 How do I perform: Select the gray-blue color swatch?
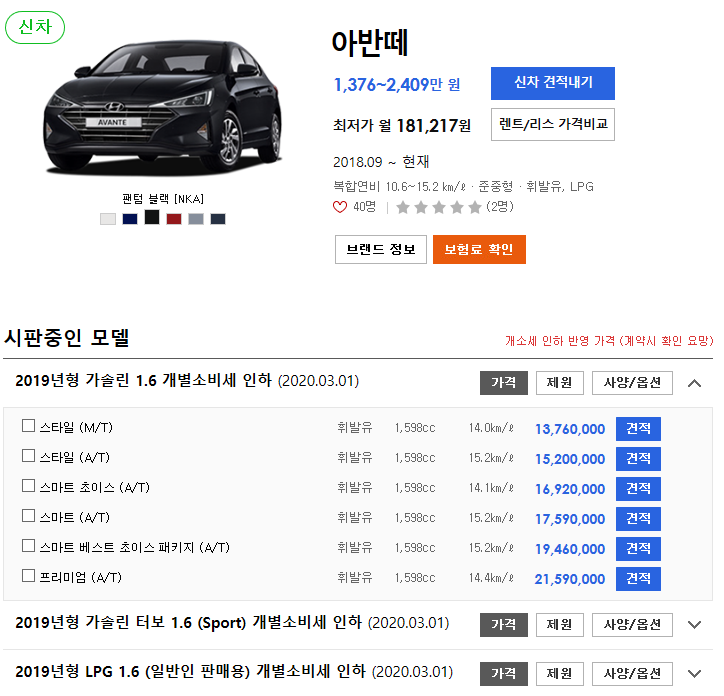point(196,219)
